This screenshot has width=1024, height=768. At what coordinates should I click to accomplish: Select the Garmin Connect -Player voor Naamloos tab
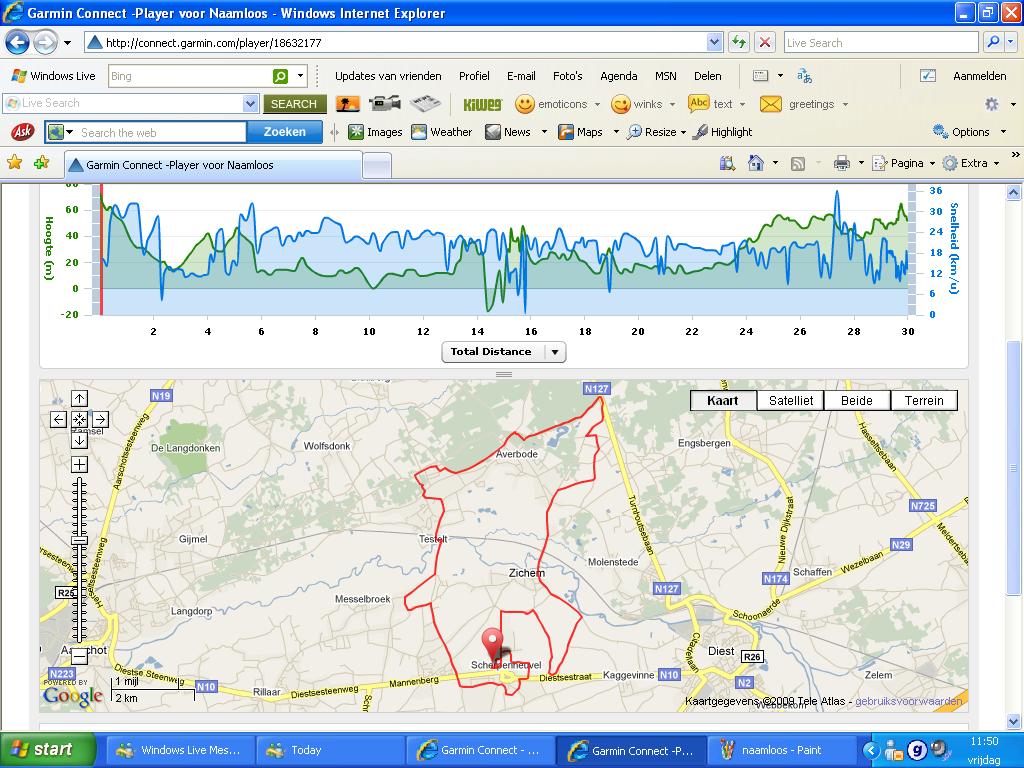[x=213, y=165]
